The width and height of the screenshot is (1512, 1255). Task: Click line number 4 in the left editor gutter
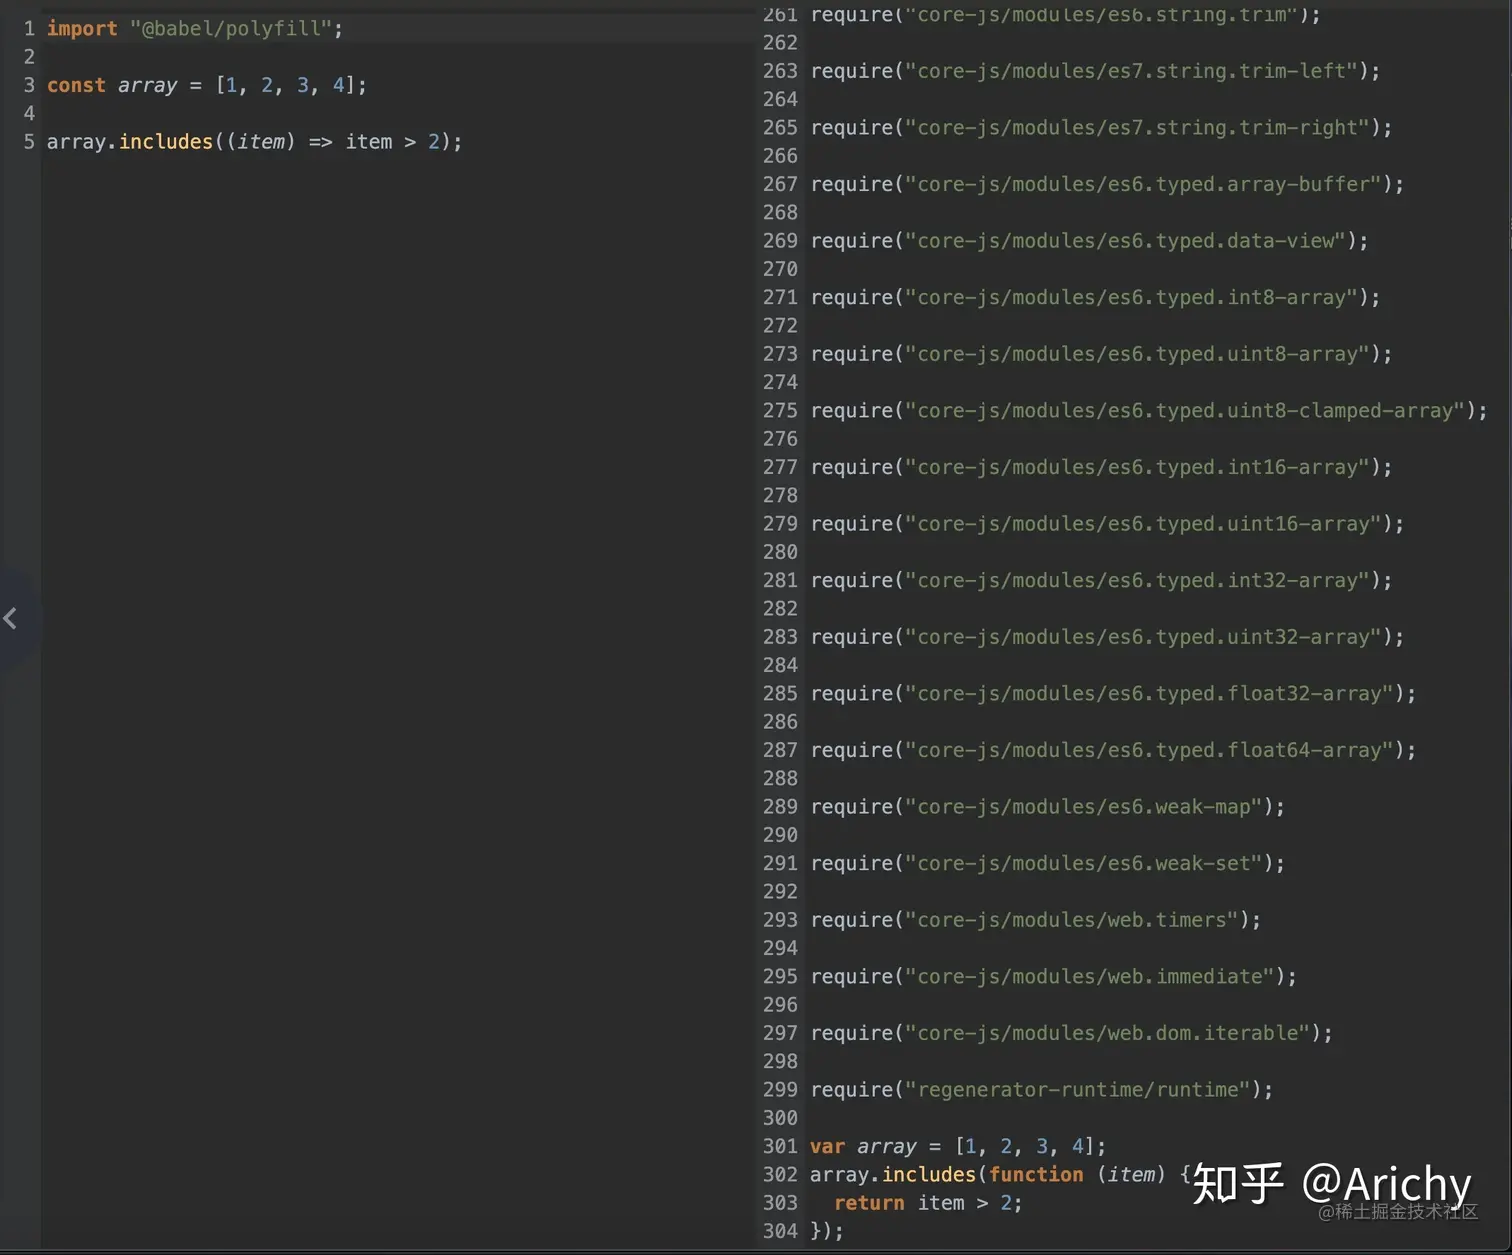coord(29,114)
